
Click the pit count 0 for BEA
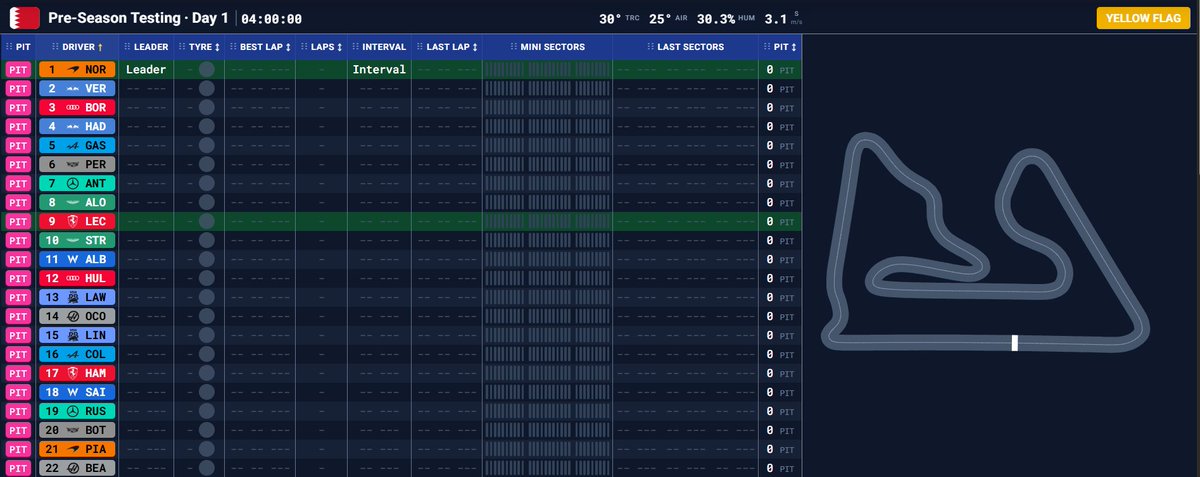pyautogui.click(x=770, y=468)
